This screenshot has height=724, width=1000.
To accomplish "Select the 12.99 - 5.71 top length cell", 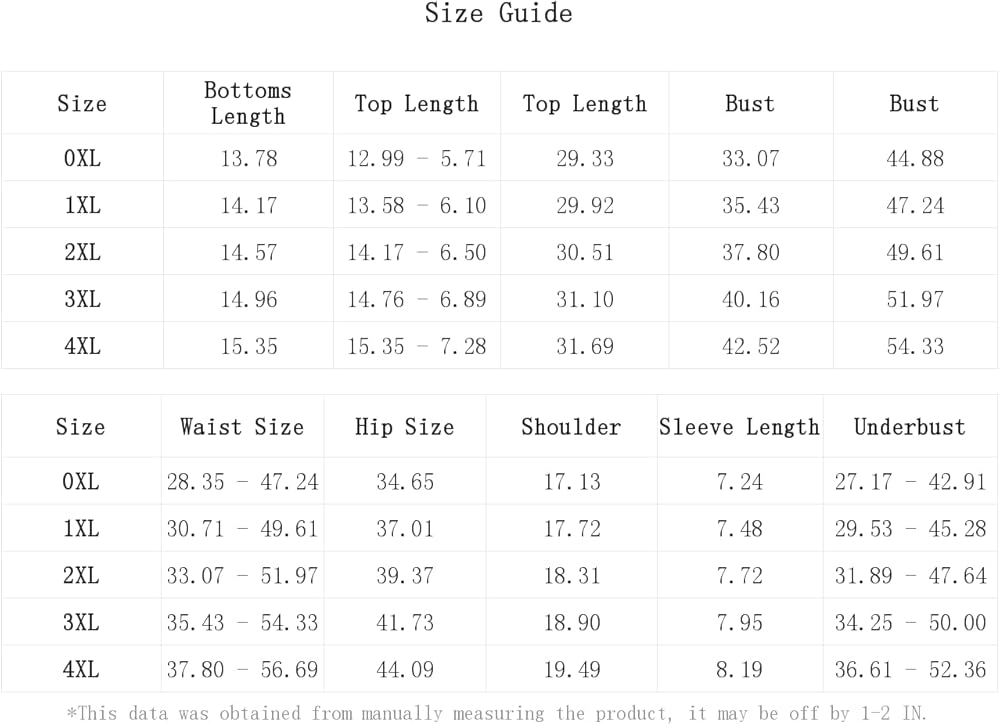I will coord(416,158).
